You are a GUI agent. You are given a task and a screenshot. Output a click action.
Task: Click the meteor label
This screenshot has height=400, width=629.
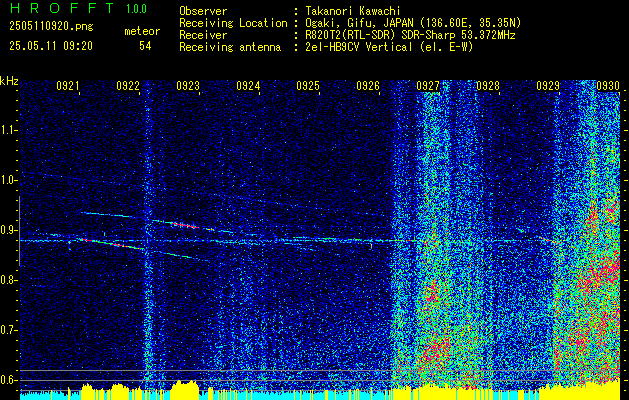(142, 31)
